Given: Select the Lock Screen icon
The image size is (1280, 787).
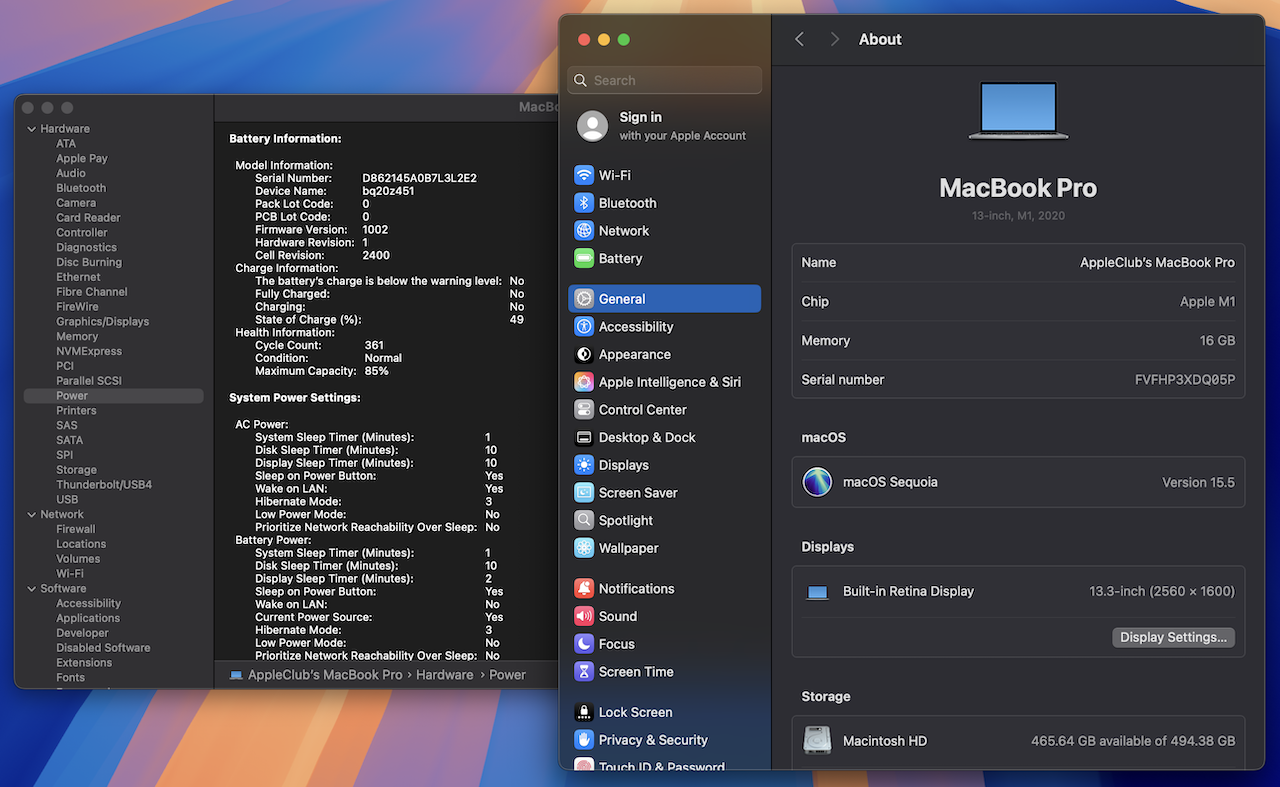Looking at the screenshot, I should click(x=584, y=712).
